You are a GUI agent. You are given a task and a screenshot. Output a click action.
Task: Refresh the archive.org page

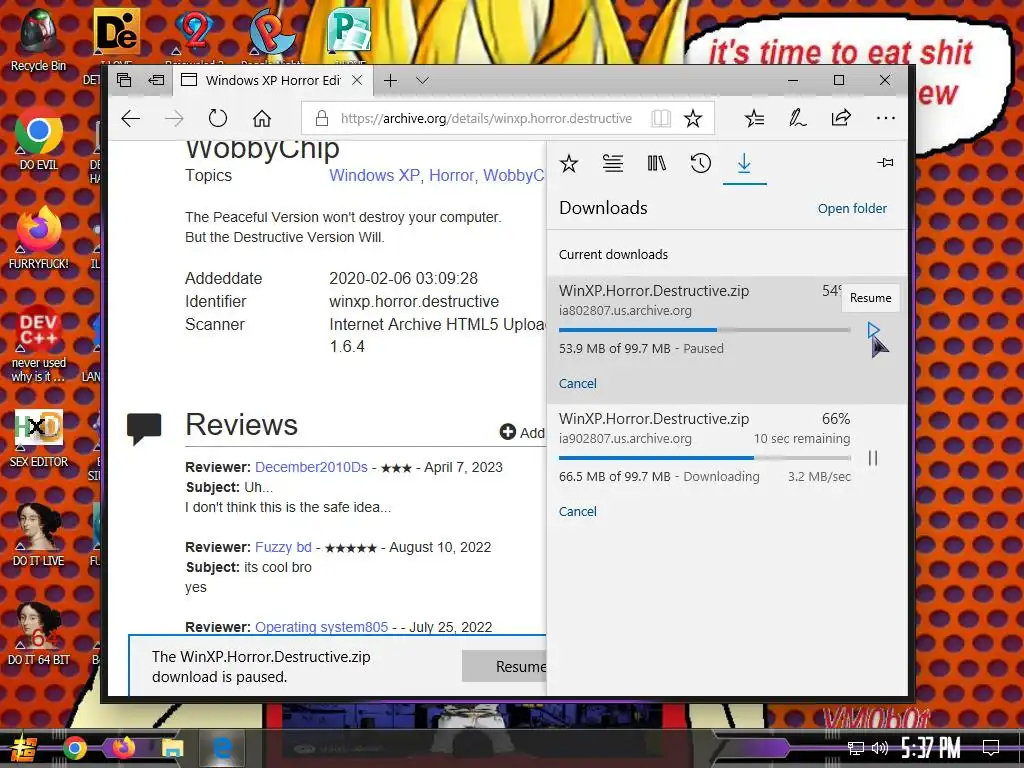point(217,118)
